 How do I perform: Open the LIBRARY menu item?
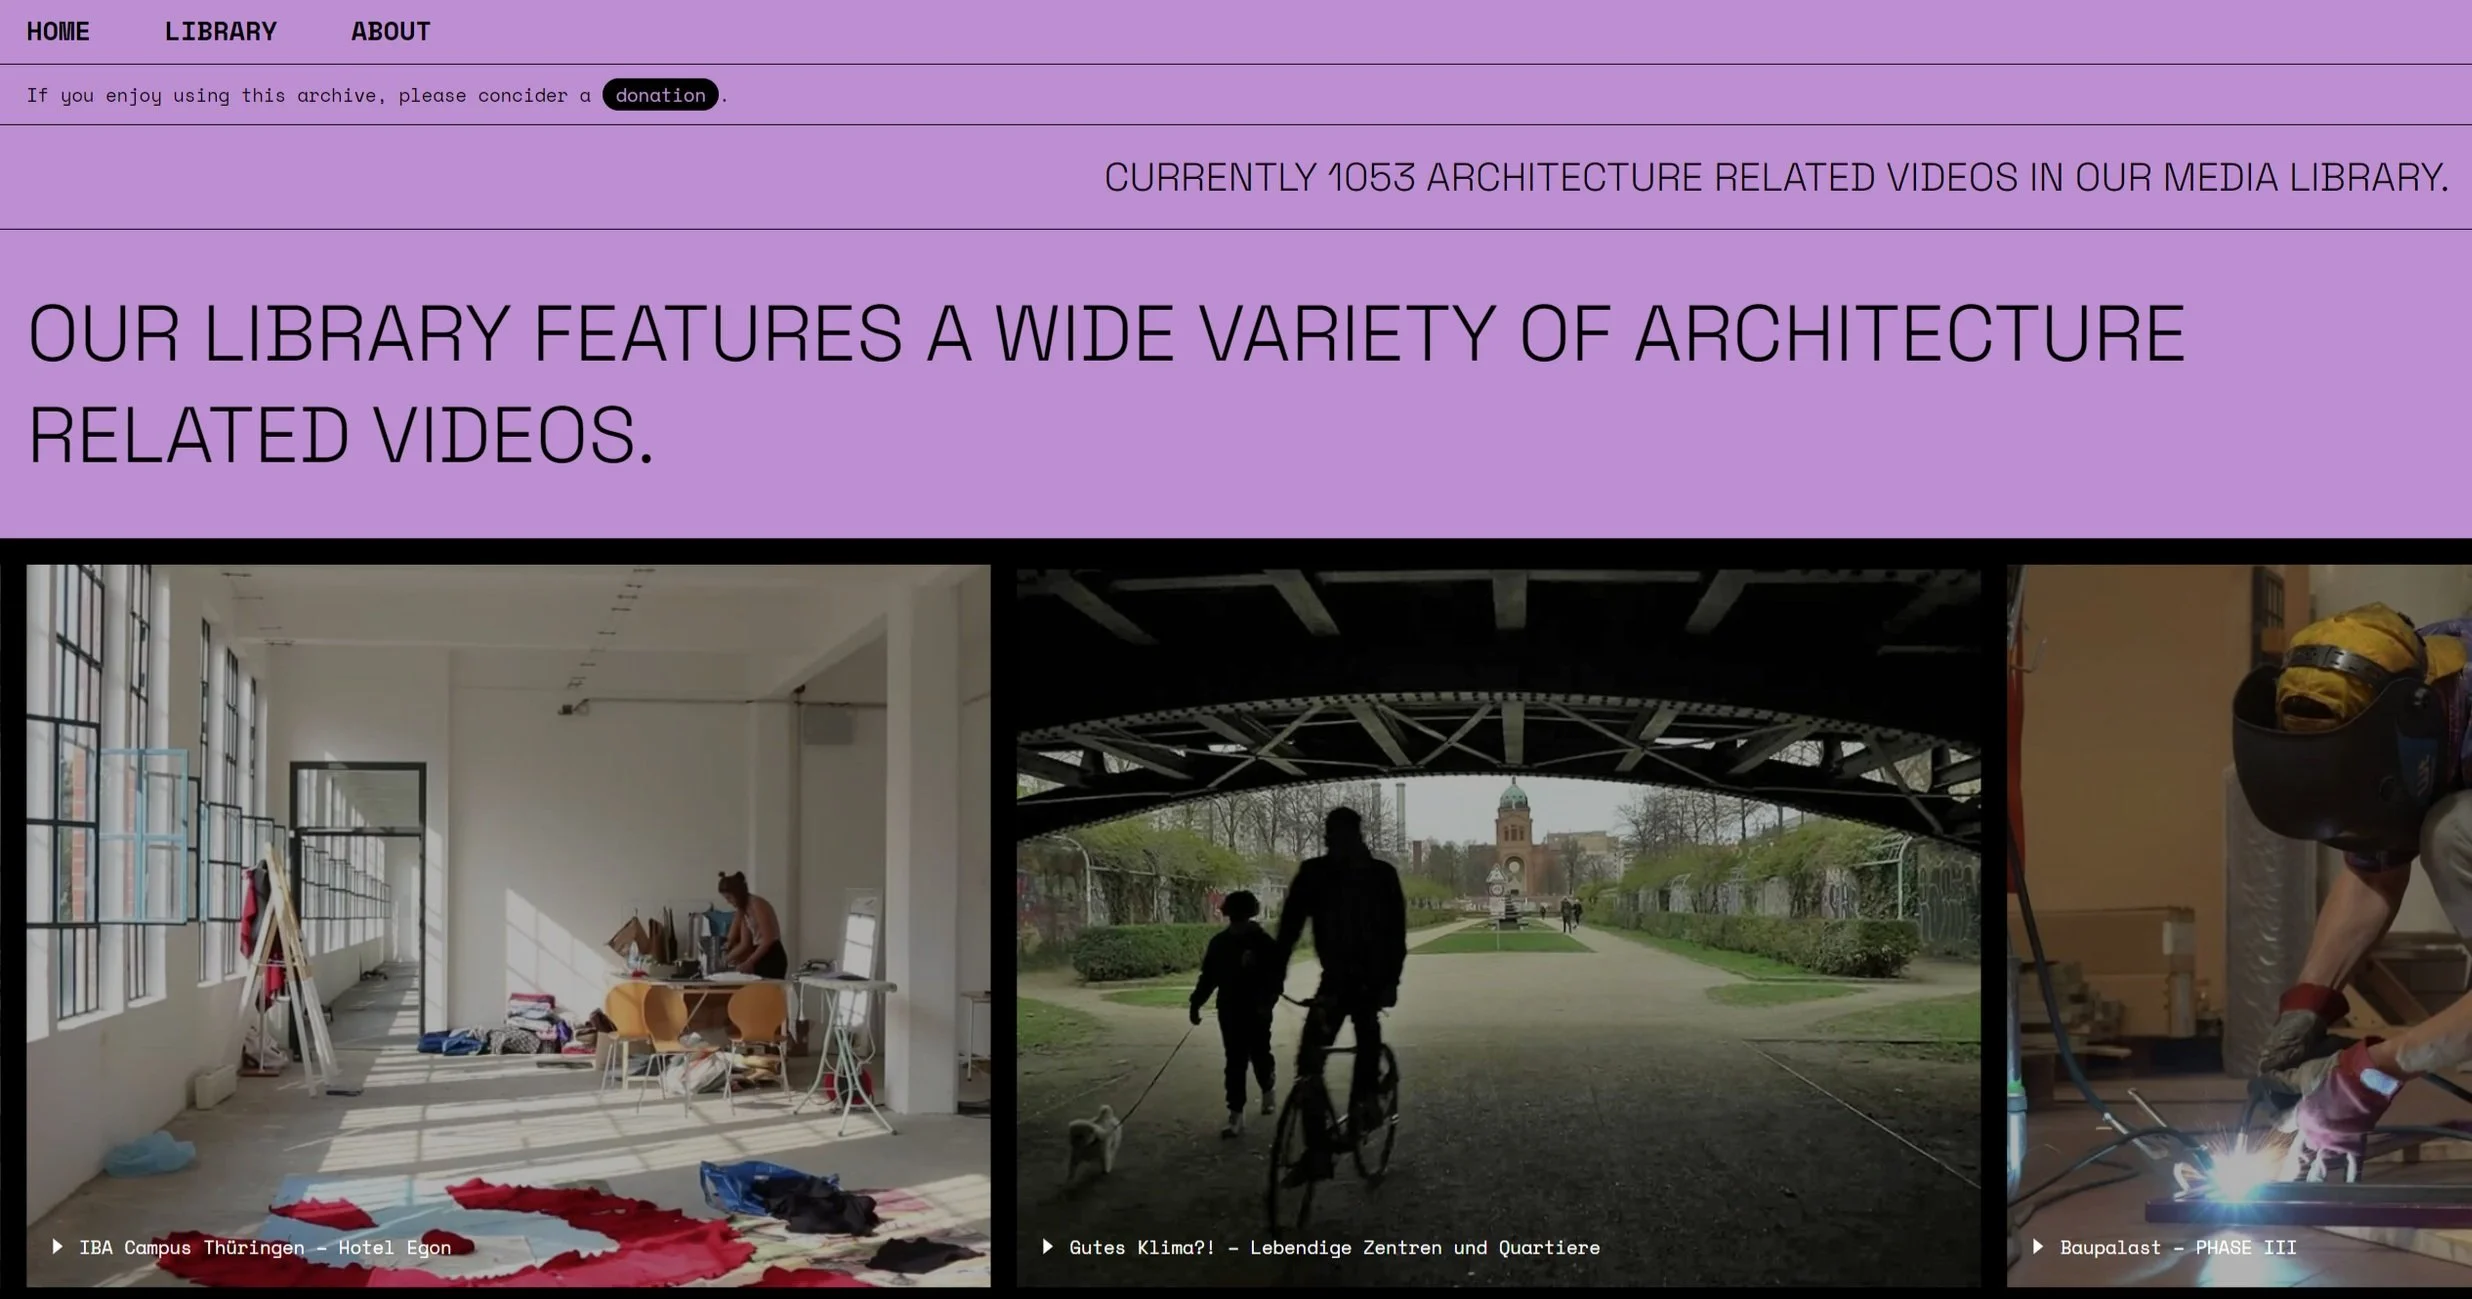pyautogui.click(x=220, y=32)
